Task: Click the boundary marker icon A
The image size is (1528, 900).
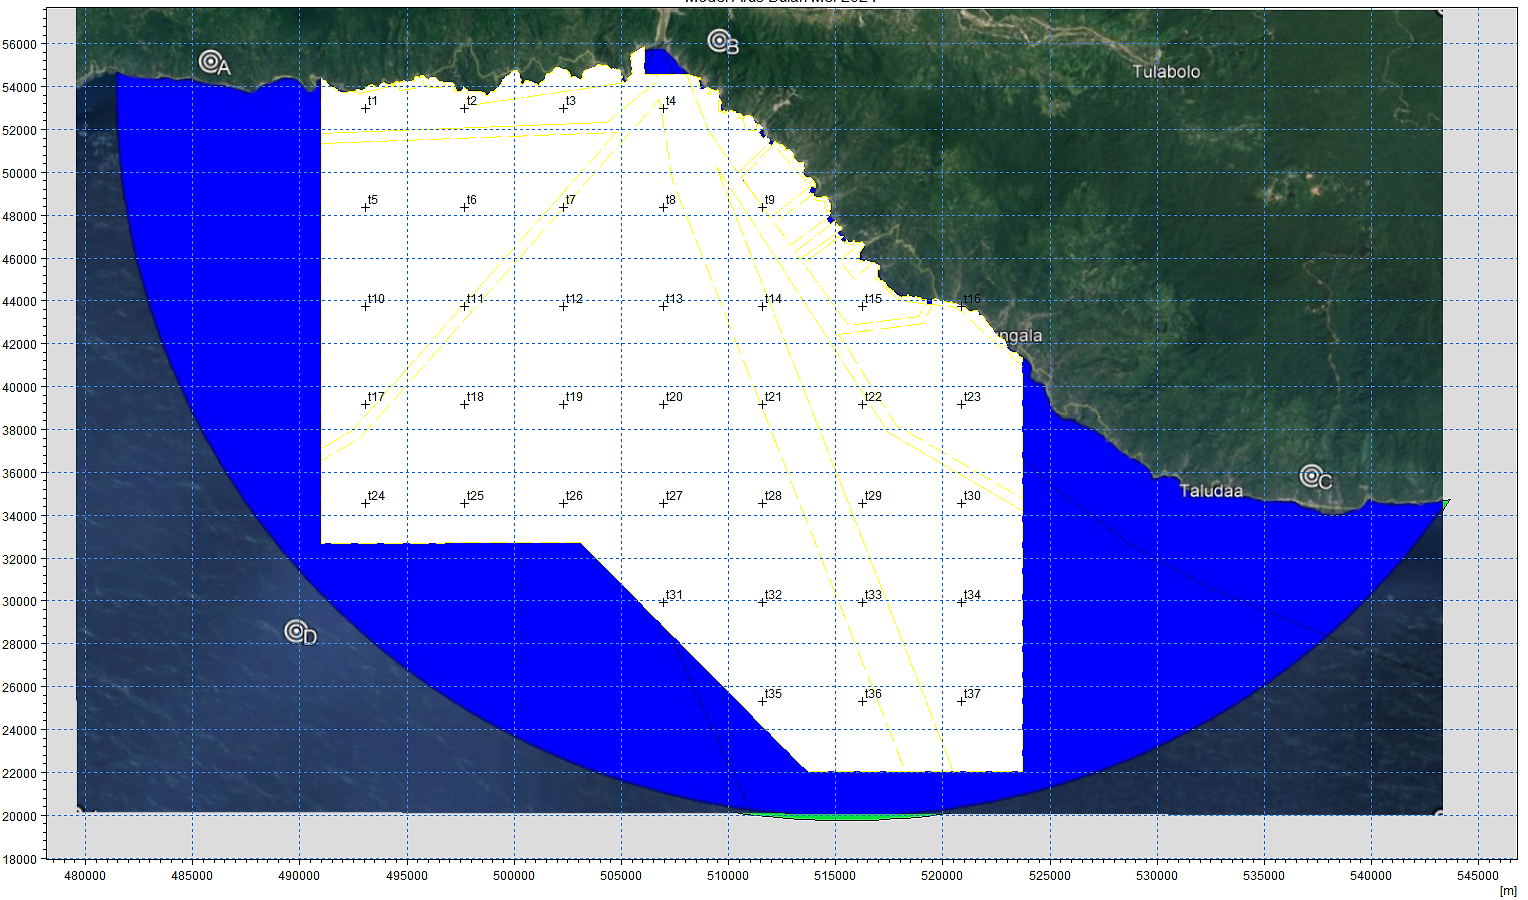Action: coord(210,62)
